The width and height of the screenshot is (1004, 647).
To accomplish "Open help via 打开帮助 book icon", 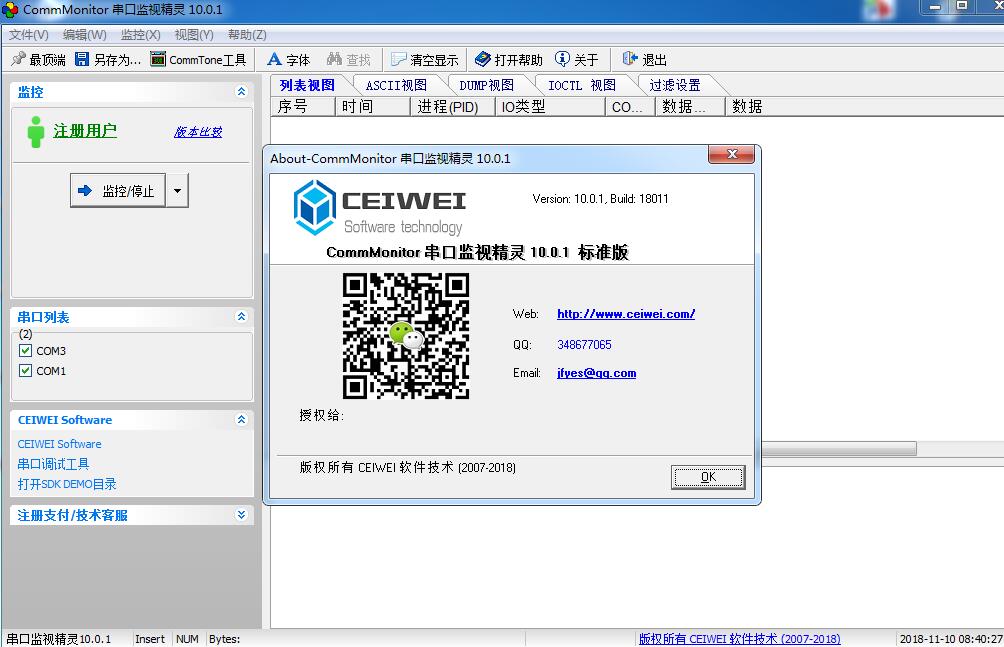I will pyautogui.click(x=483, y=60).
